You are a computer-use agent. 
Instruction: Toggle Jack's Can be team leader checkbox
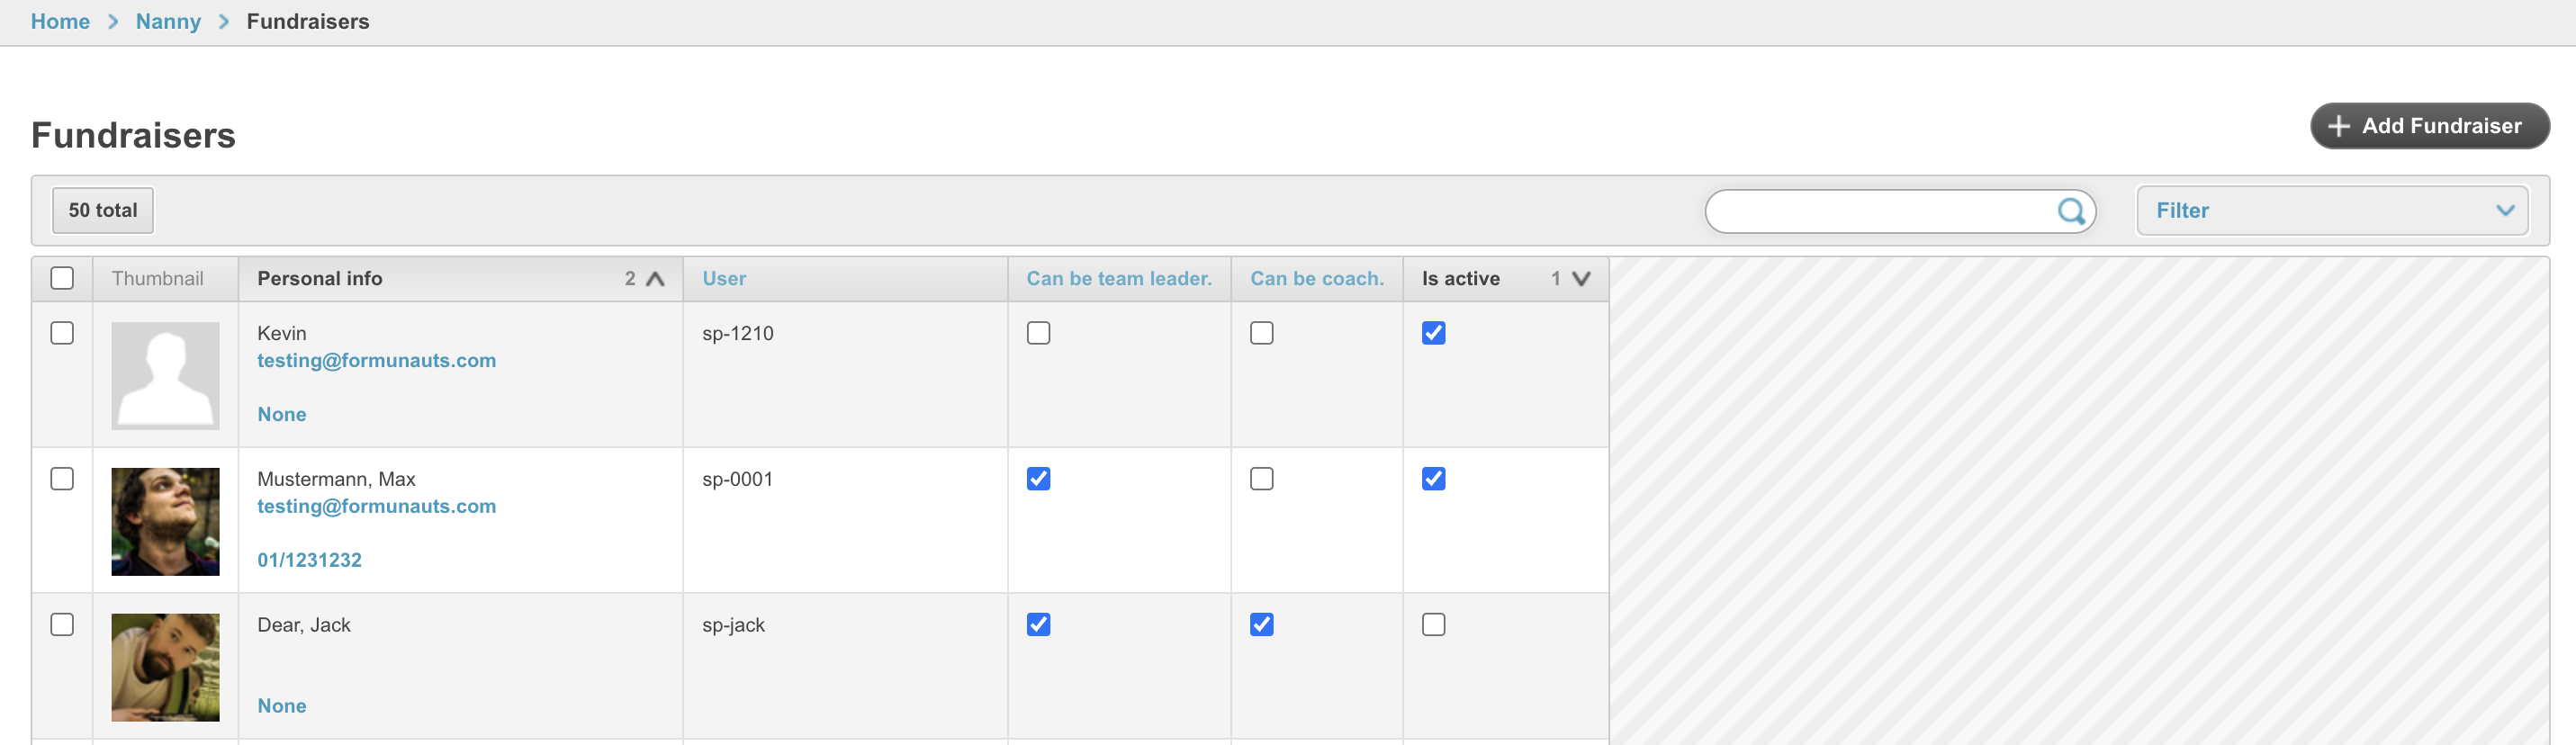pyautogui.click(x=1038, y=625)
